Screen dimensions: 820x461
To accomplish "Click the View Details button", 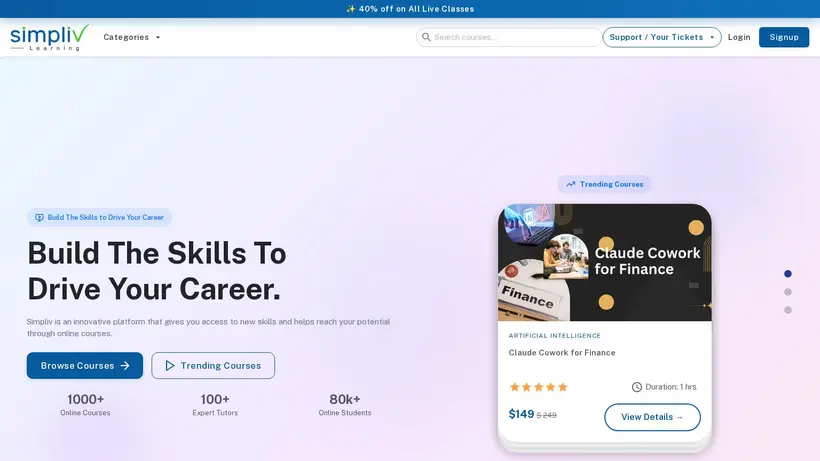I will [x=652, y=417].
